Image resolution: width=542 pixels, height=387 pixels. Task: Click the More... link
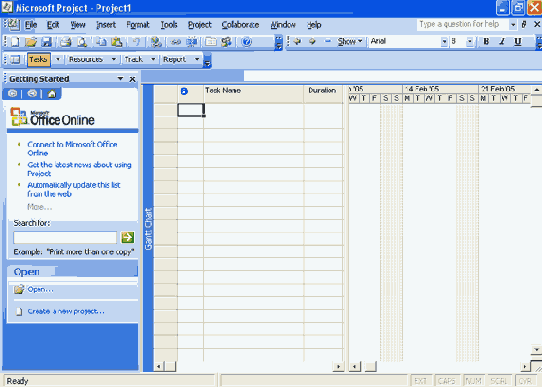39,207
